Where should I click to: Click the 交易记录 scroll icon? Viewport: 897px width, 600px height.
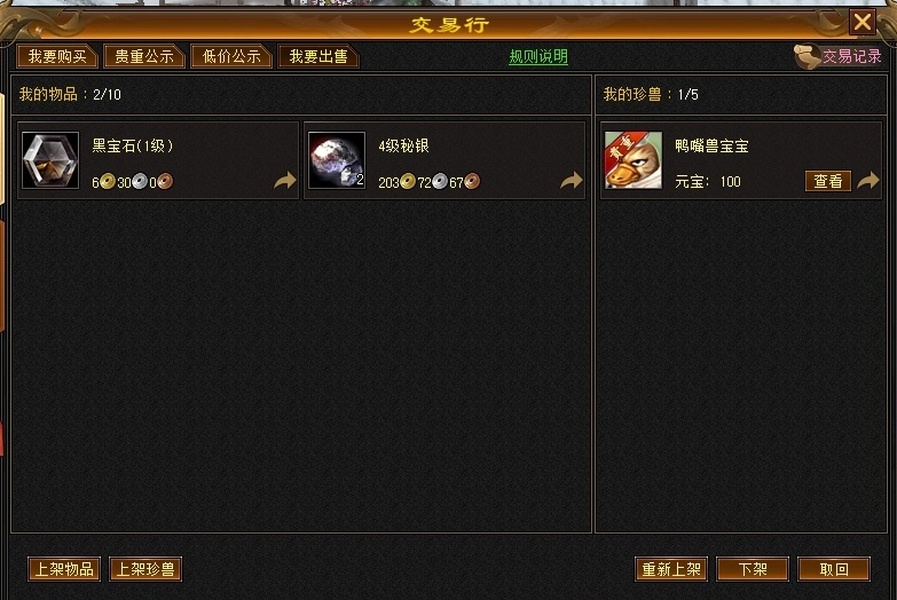807,57
